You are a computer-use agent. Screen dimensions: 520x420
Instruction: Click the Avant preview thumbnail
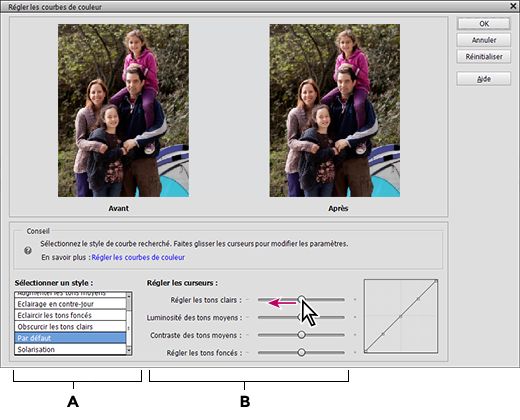(x=123, y=110)
